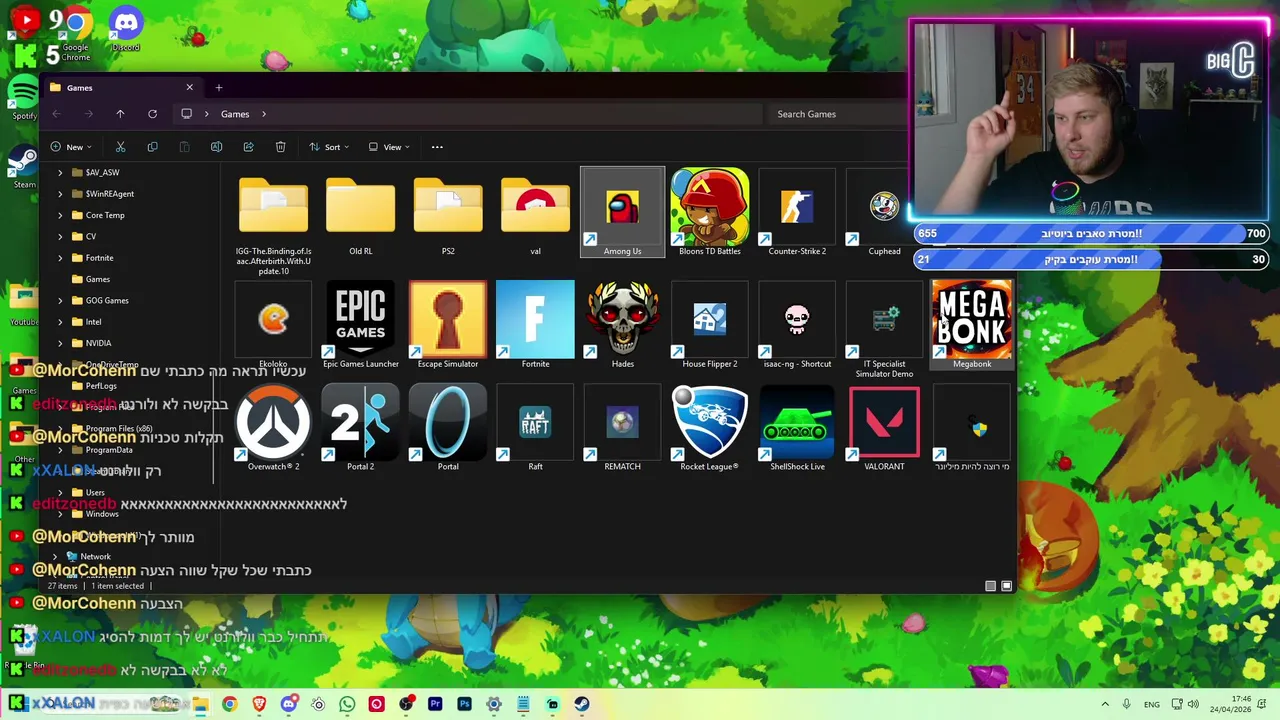Select Fortnite folder in navigation tree
The height and width of the screenshot is (720, 1280).
coord(99,258)
